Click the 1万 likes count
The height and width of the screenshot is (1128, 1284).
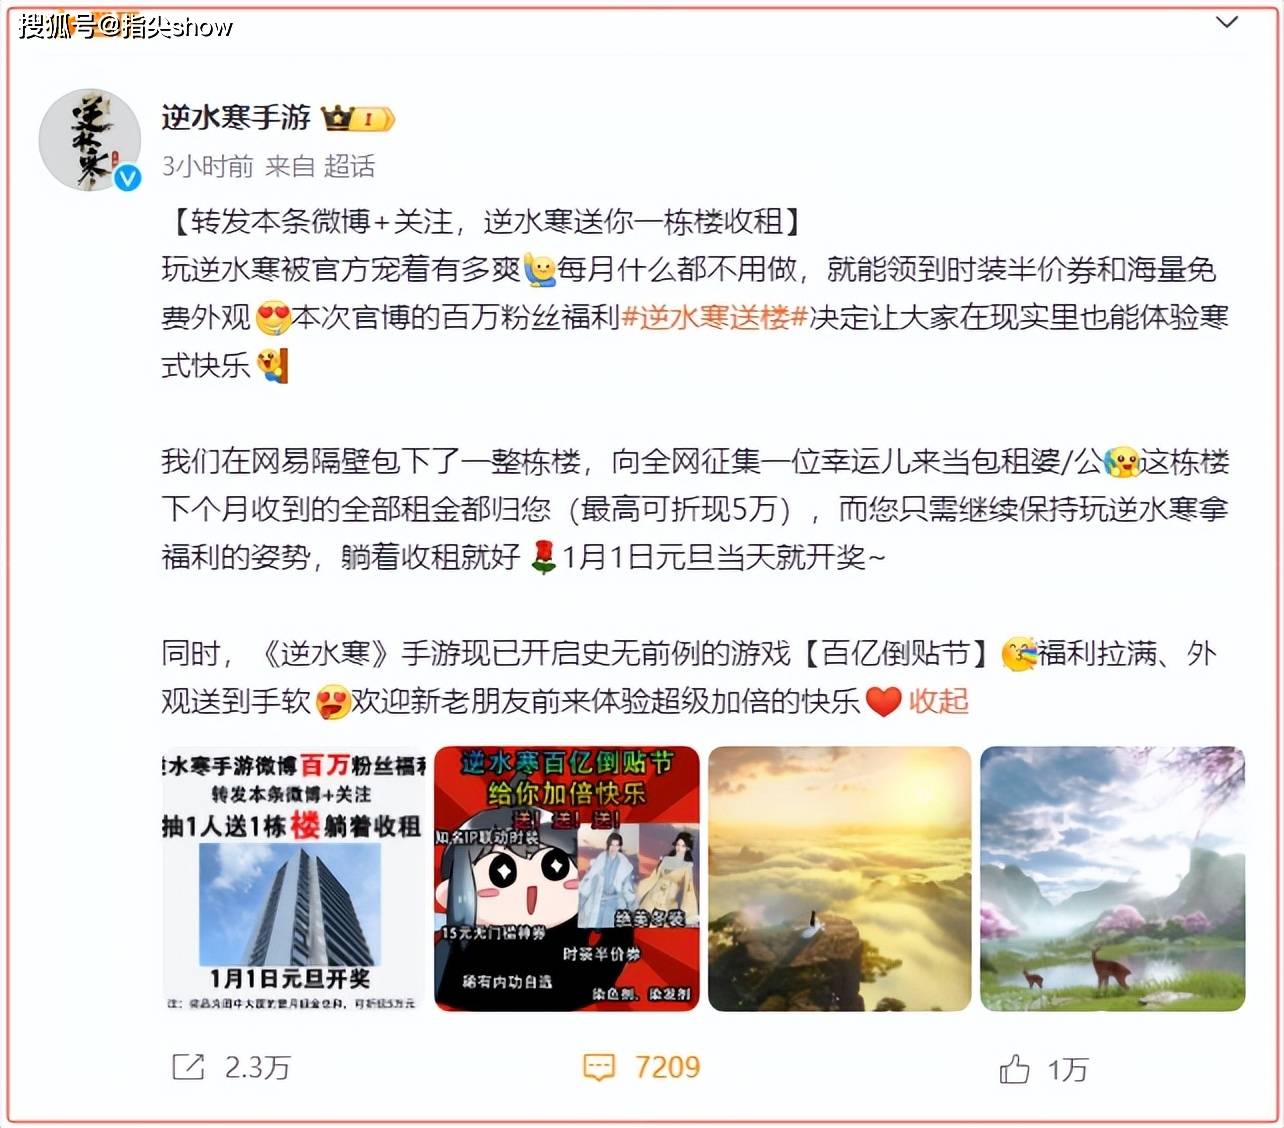point(1067,1069)
